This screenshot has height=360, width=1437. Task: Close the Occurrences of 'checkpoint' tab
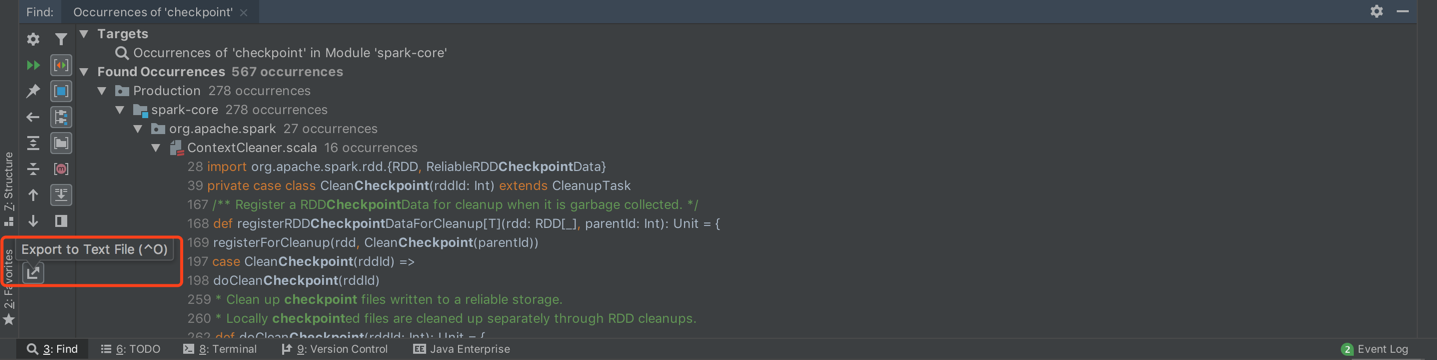(x=244, y=12)
